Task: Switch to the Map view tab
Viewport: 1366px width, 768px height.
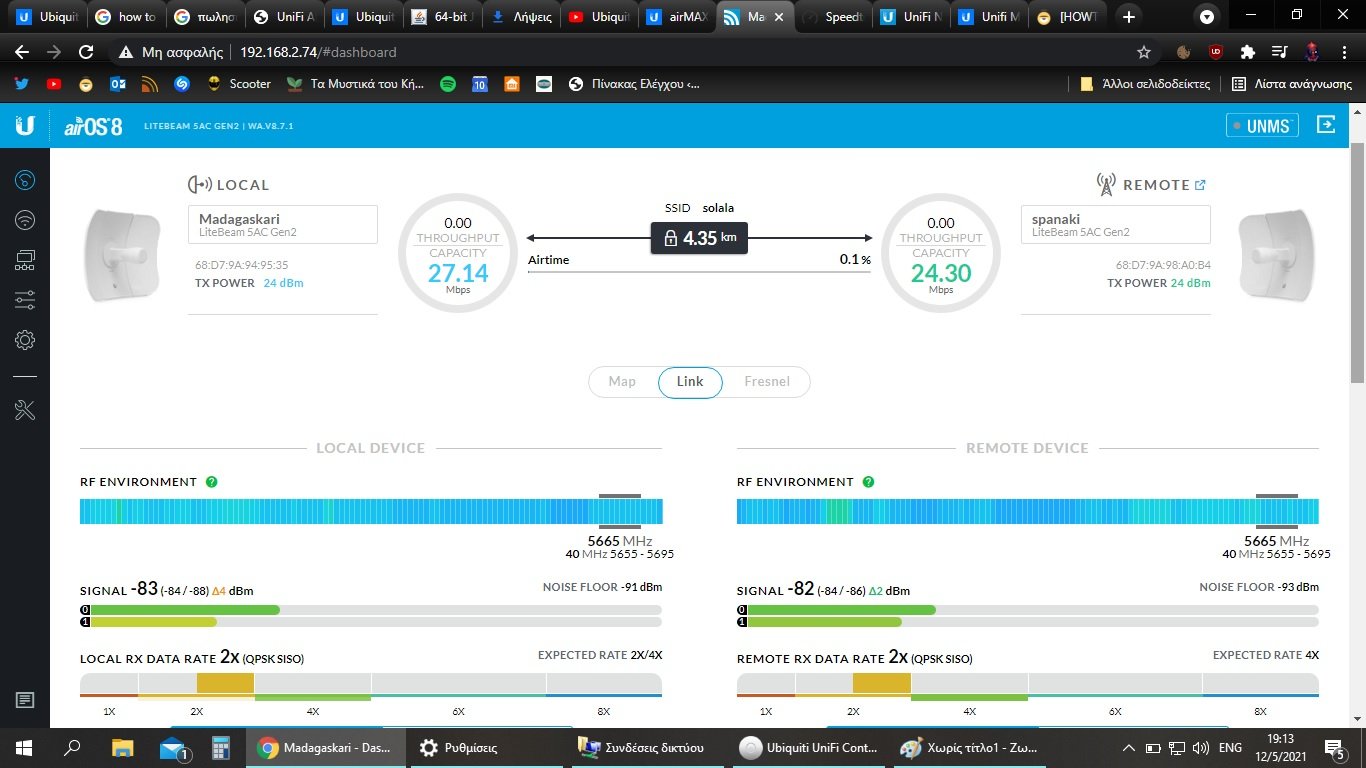Action: coord(622,382)
